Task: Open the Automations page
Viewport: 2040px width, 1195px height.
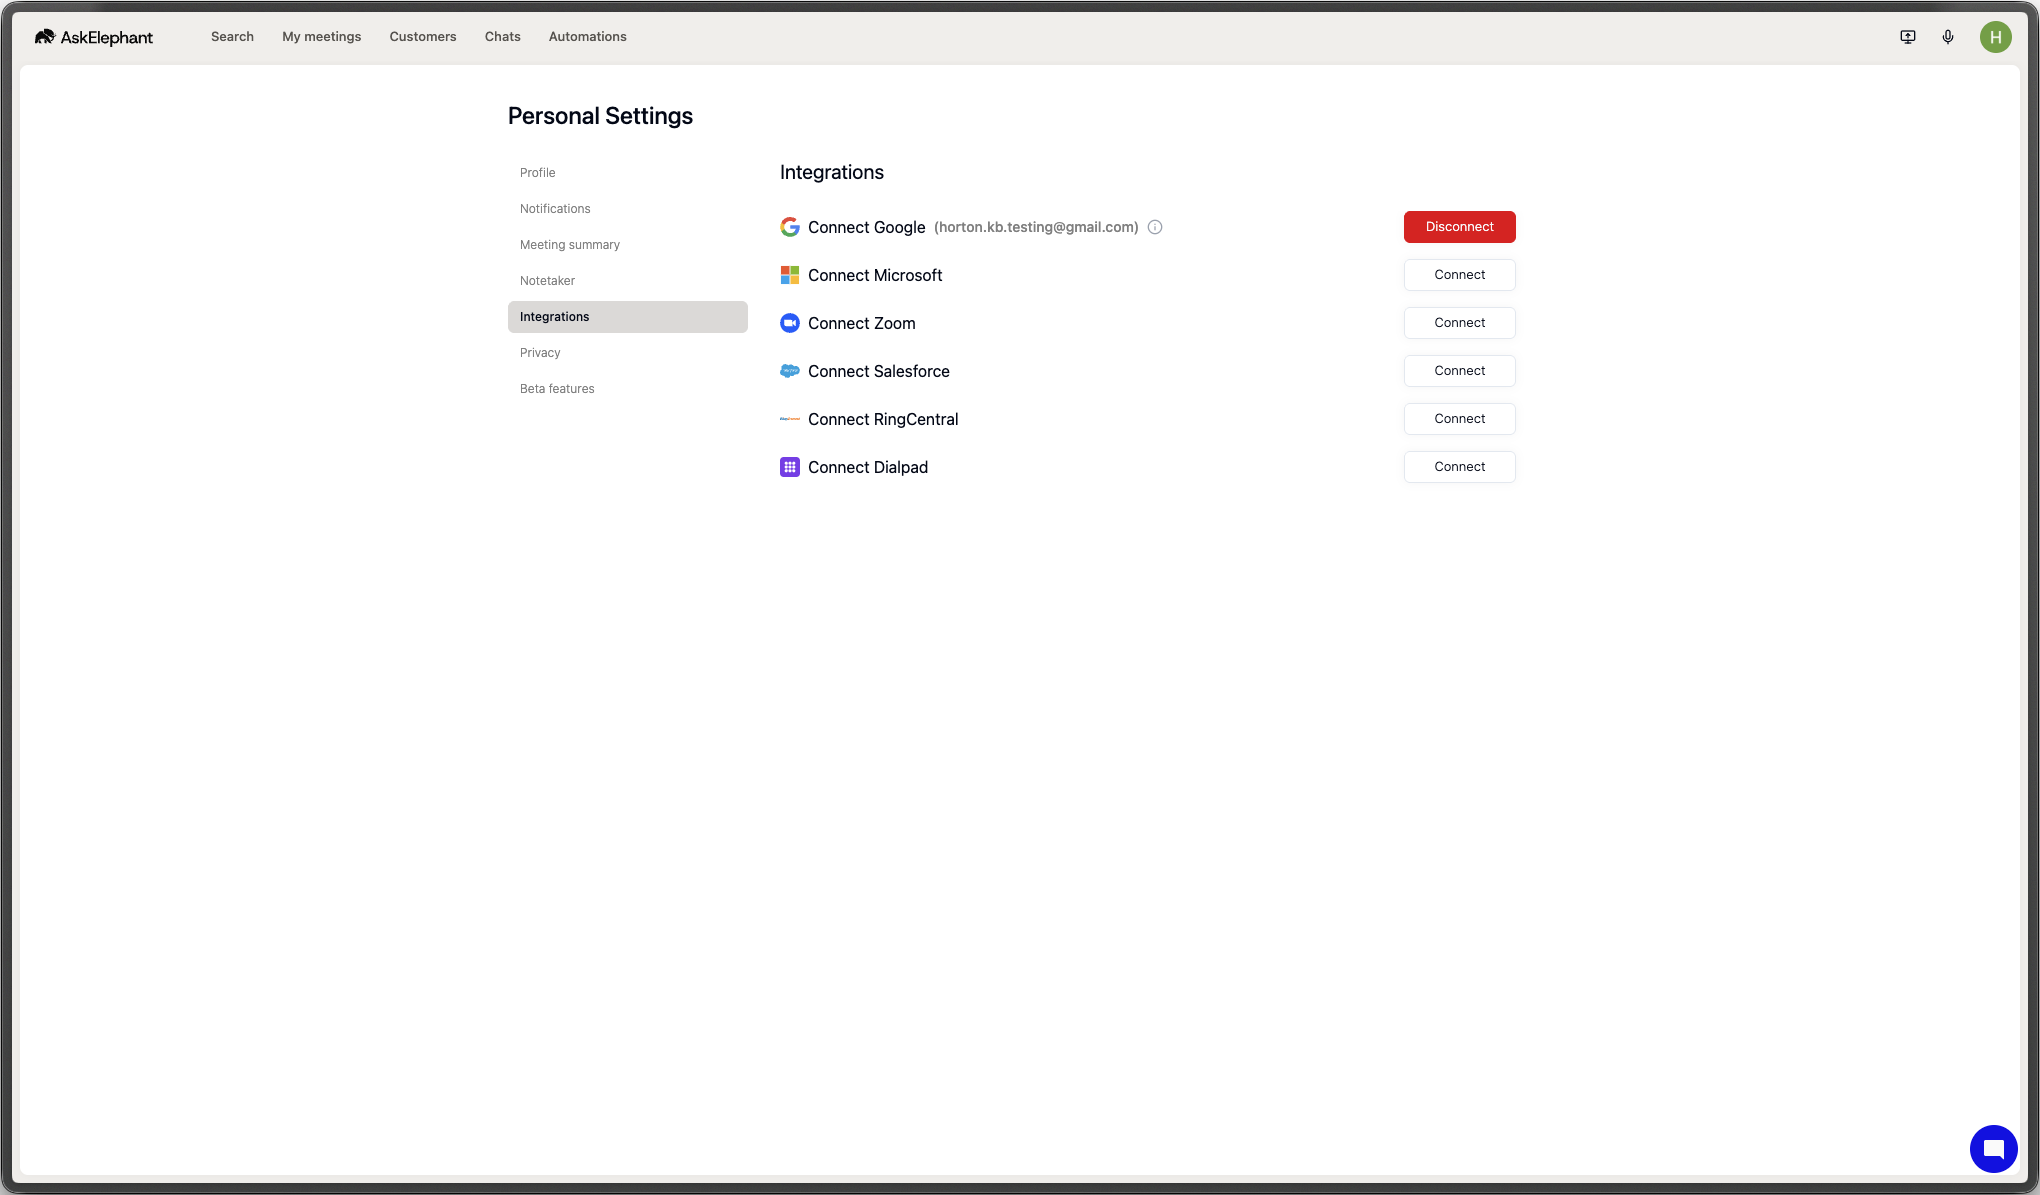Action: coord(588,37)
